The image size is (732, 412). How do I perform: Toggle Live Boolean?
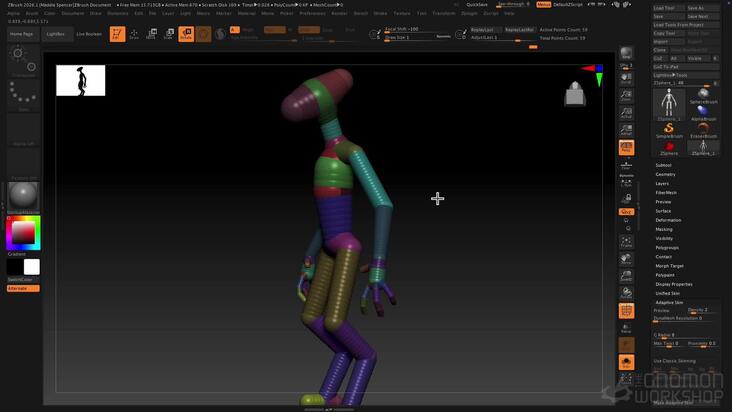pos(89,34)
